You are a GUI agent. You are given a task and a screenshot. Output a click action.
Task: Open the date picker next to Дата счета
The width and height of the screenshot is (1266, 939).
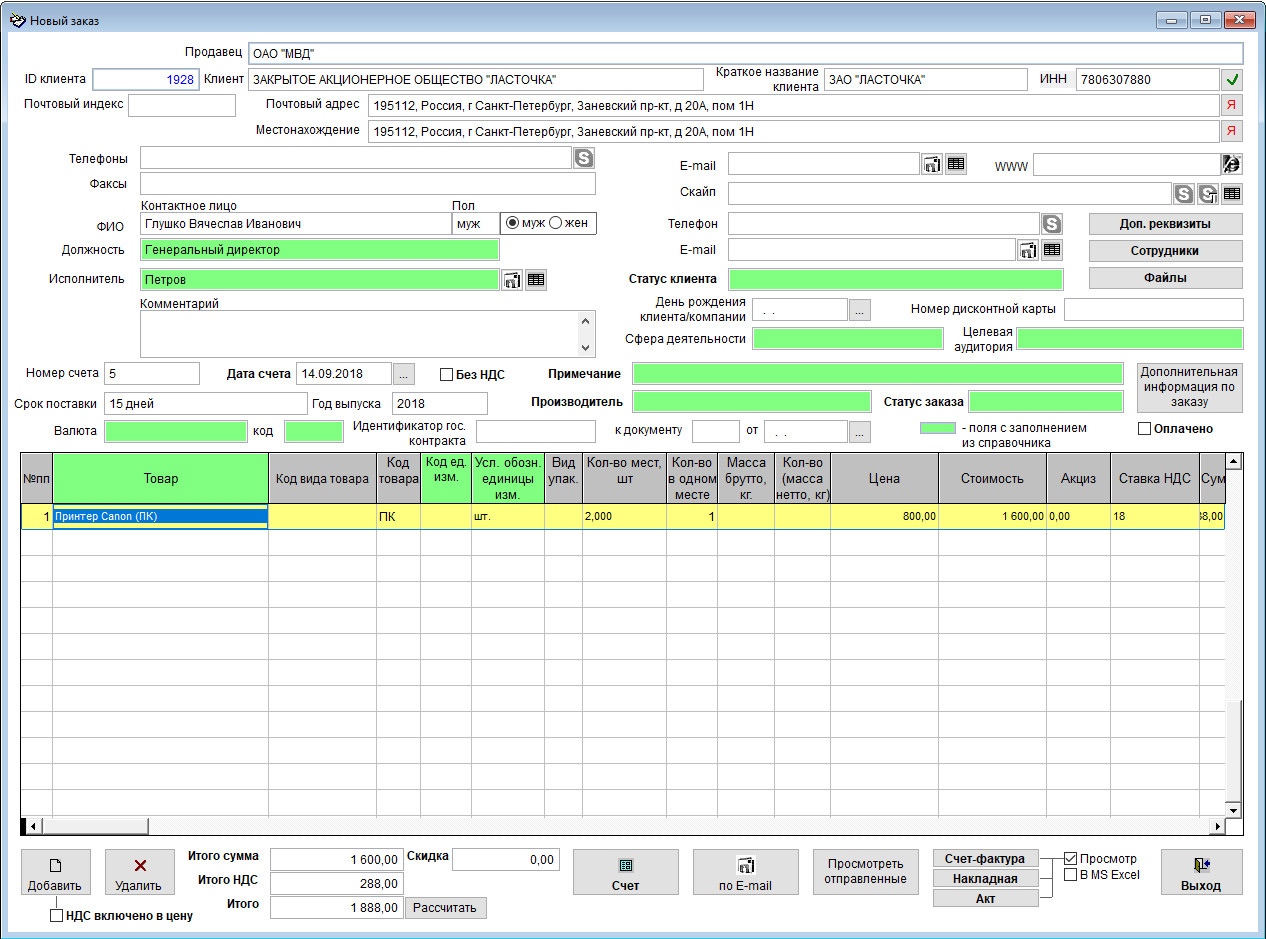pyautogui.click(x=403, y=374)
